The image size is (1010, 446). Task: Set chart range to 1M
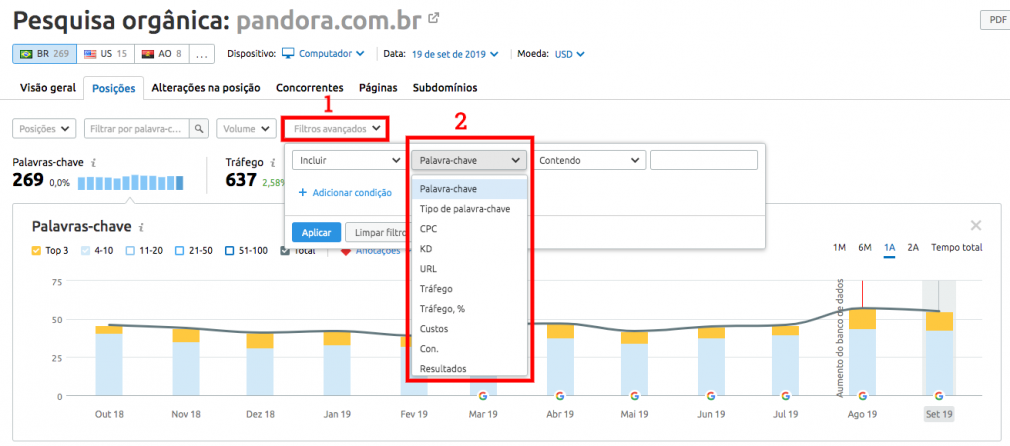(839, 247)
